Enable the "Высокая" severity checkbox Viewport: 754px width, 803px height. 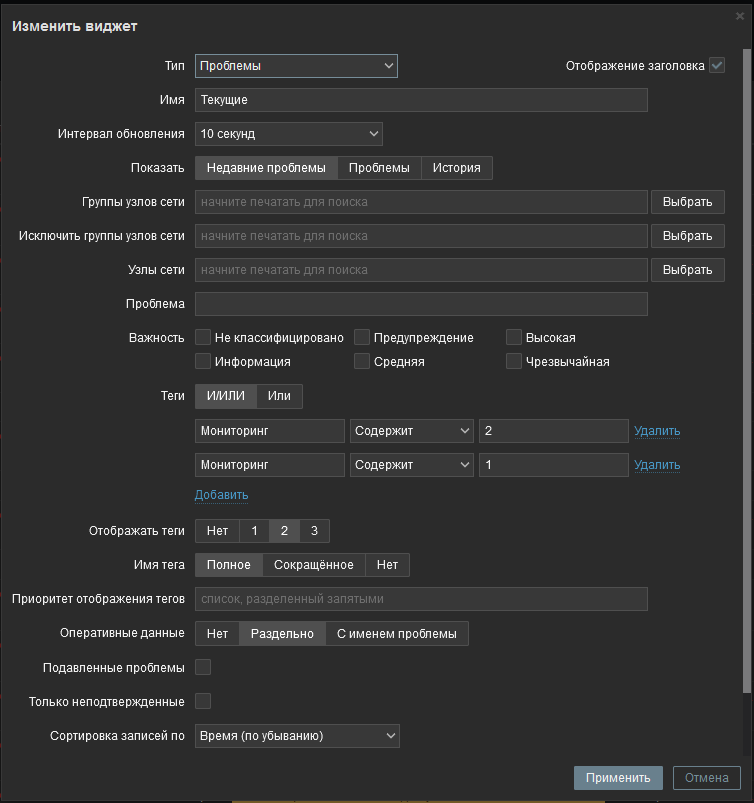click(514, 337)
